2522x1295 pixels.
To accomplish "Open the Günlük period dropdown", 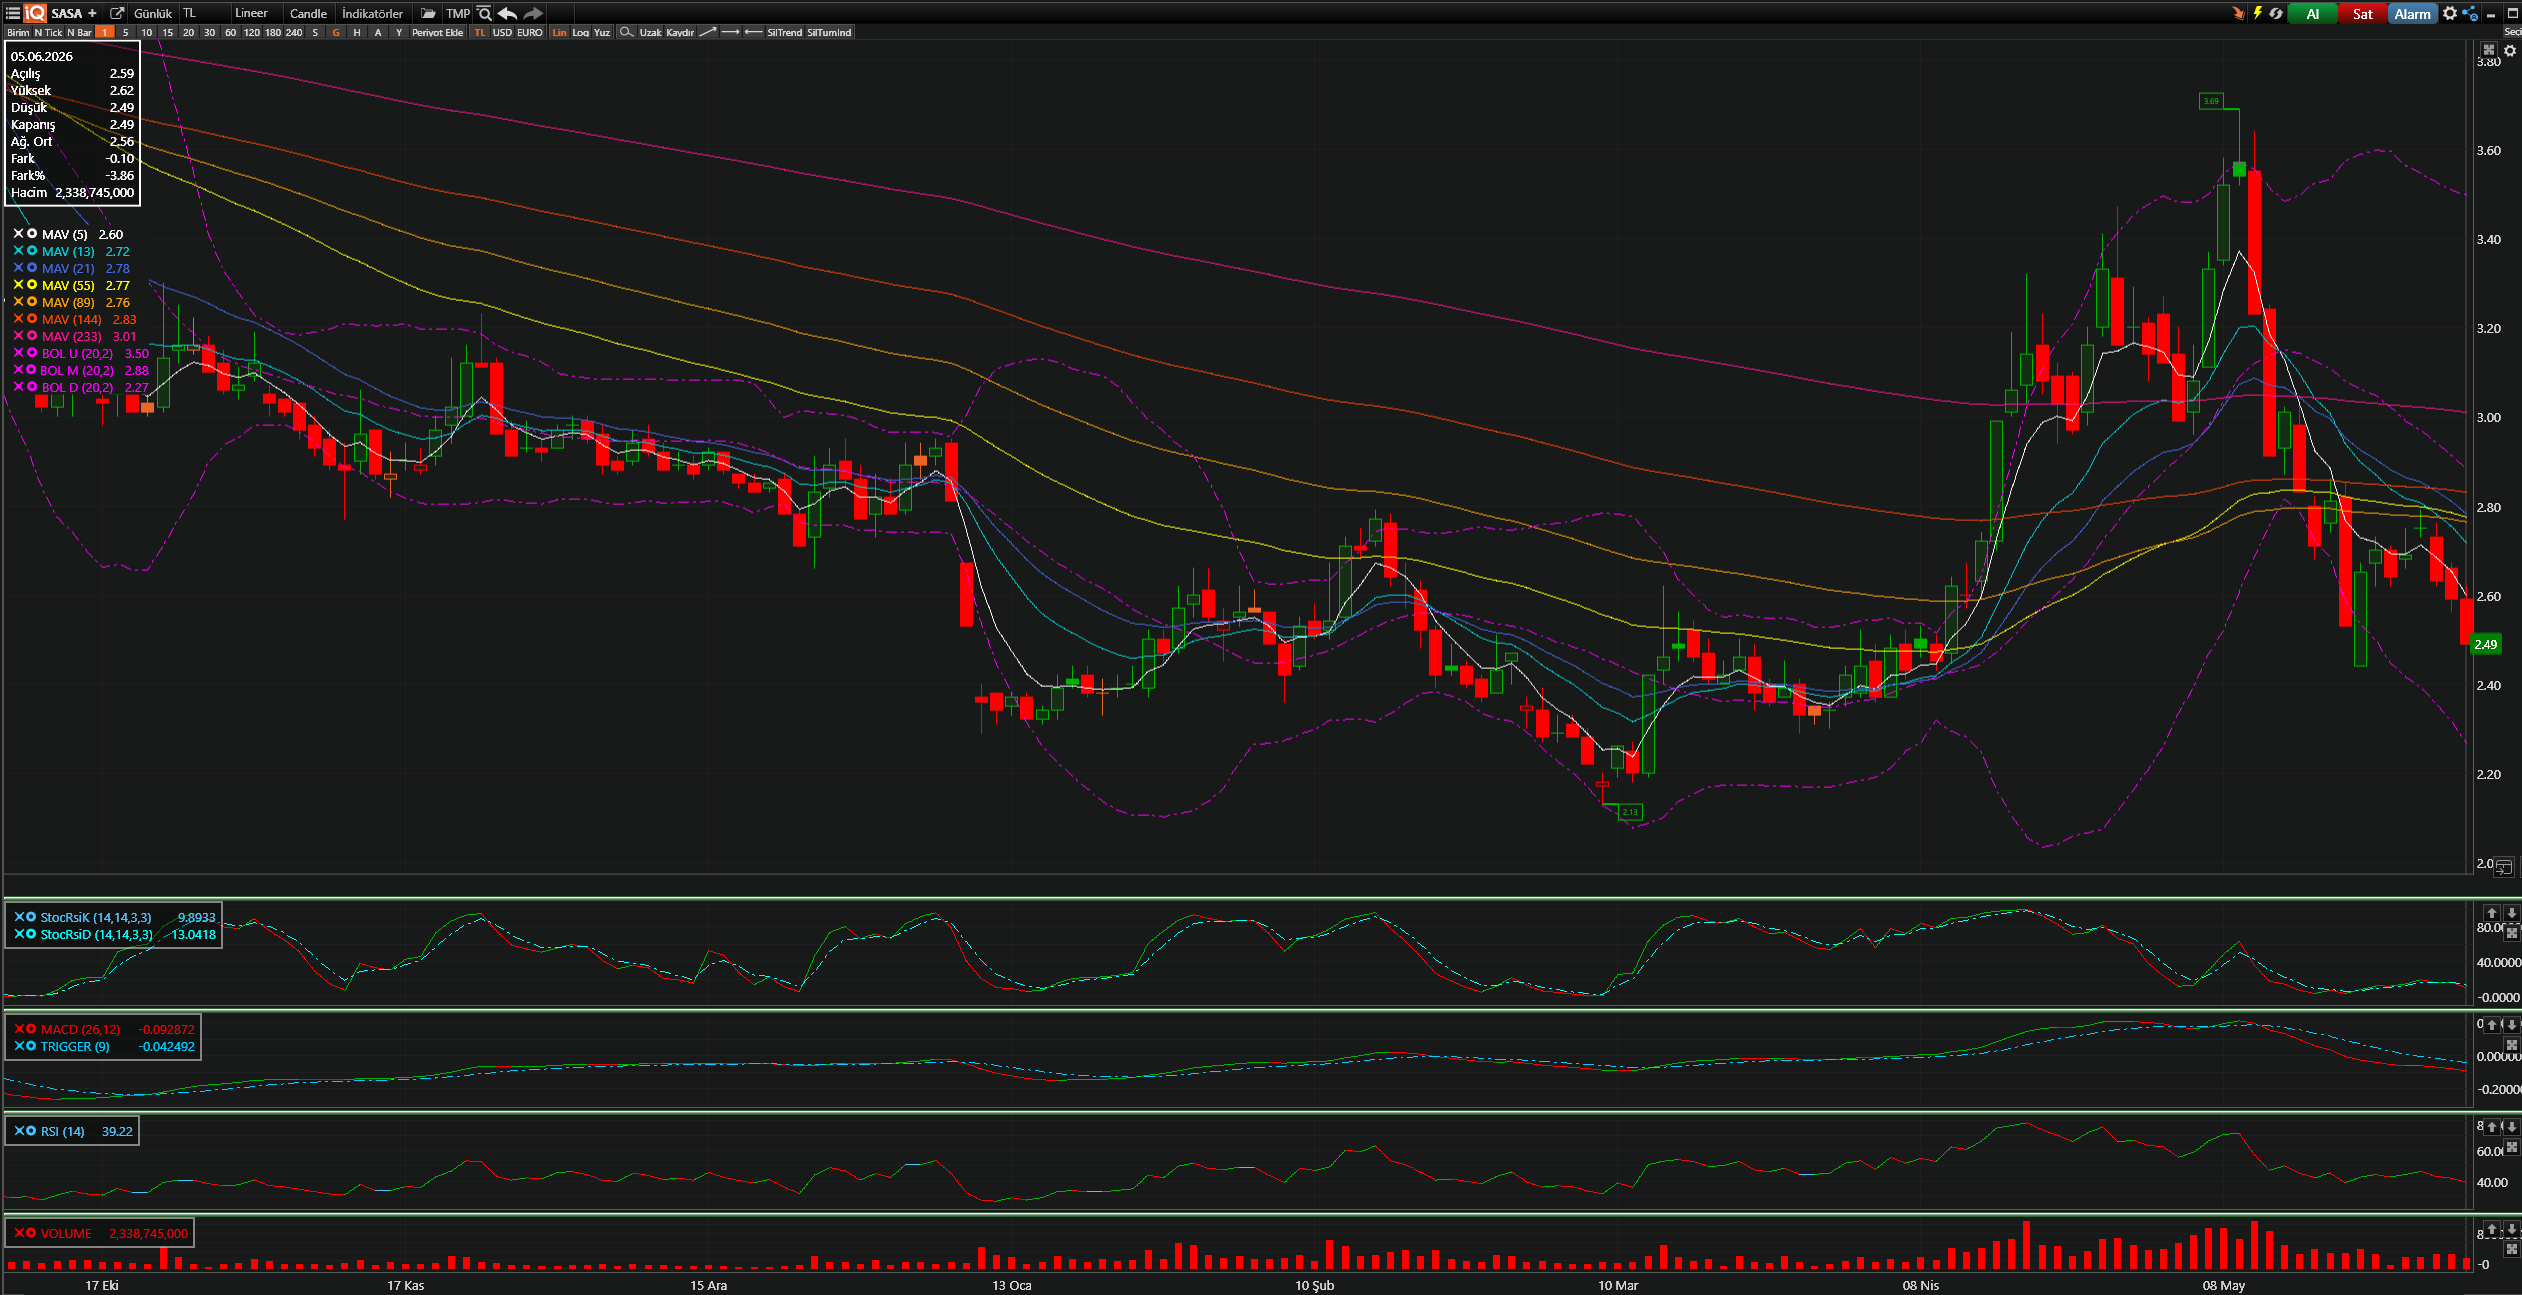I will pyautogui.click(x=153, y=13).
